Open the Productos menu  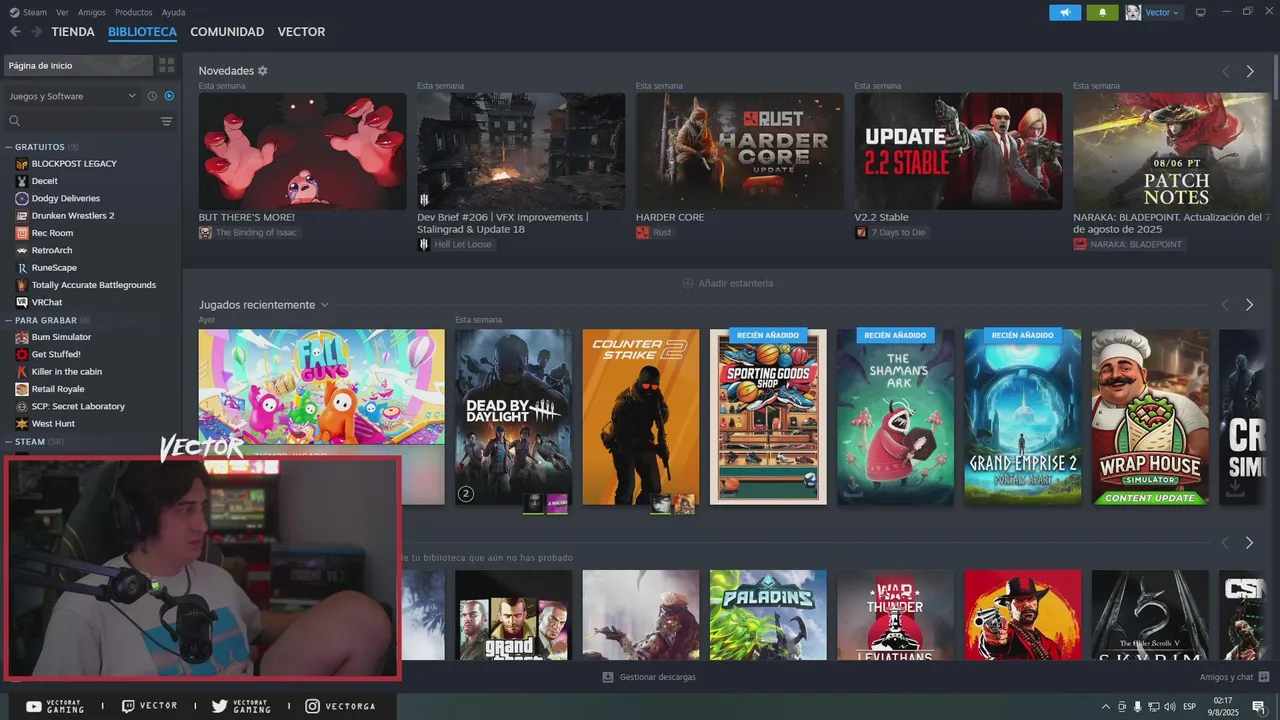tap(133, 12)
